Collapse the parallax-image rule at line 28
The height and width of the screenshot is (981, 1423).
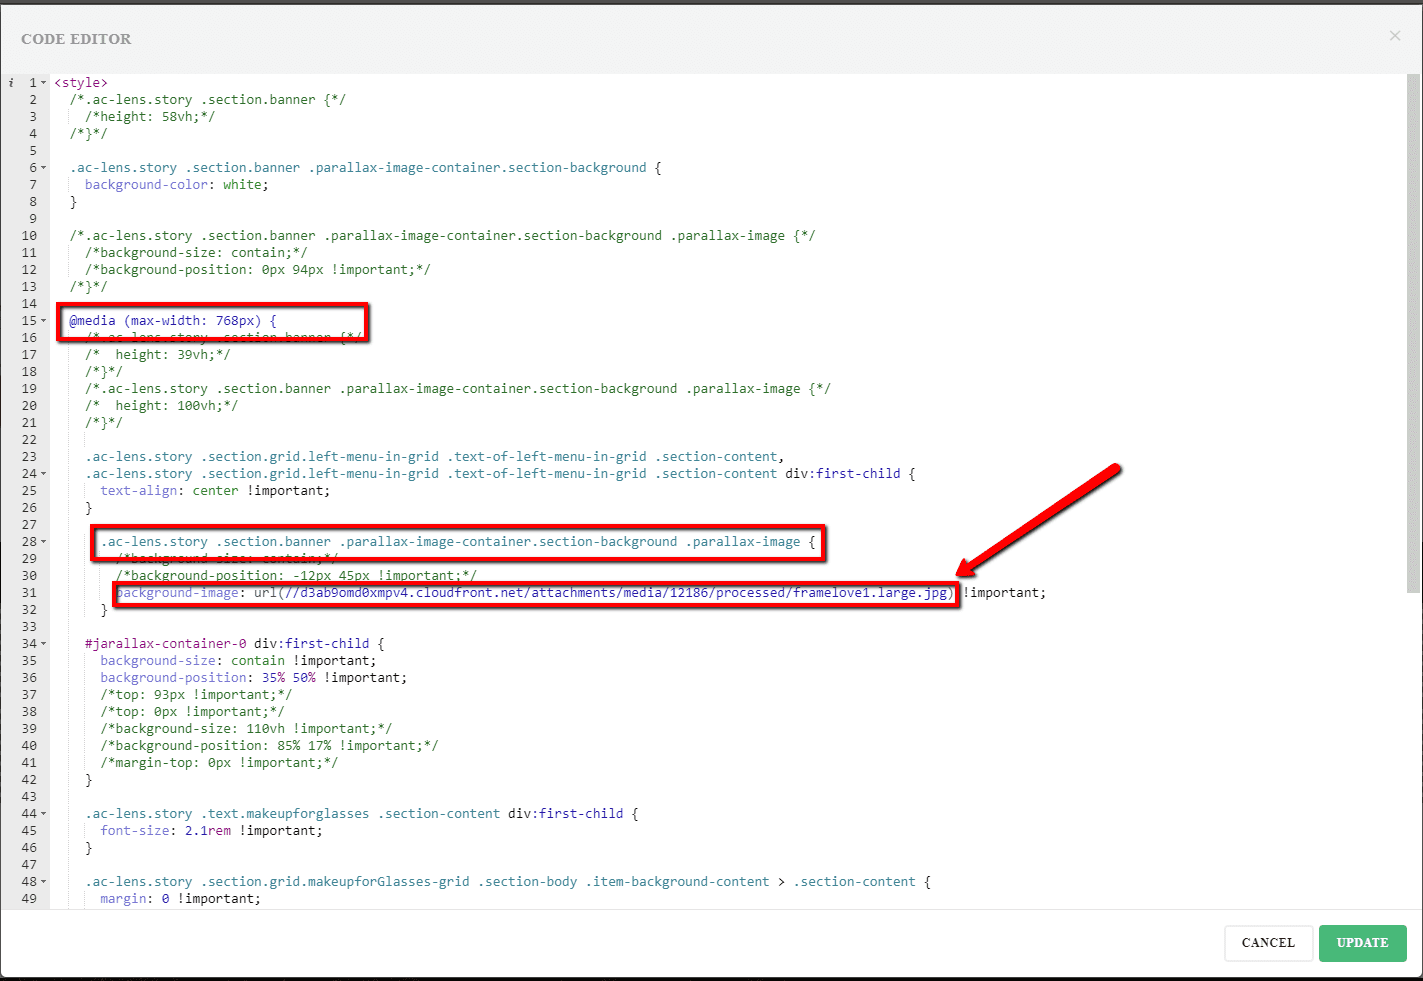click(x=44, y=542)
